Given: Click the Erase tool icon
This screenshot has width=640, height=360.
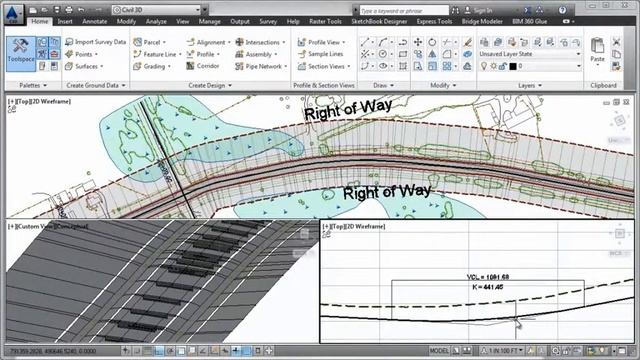Looking at the screenshot, I should point(467,42).
